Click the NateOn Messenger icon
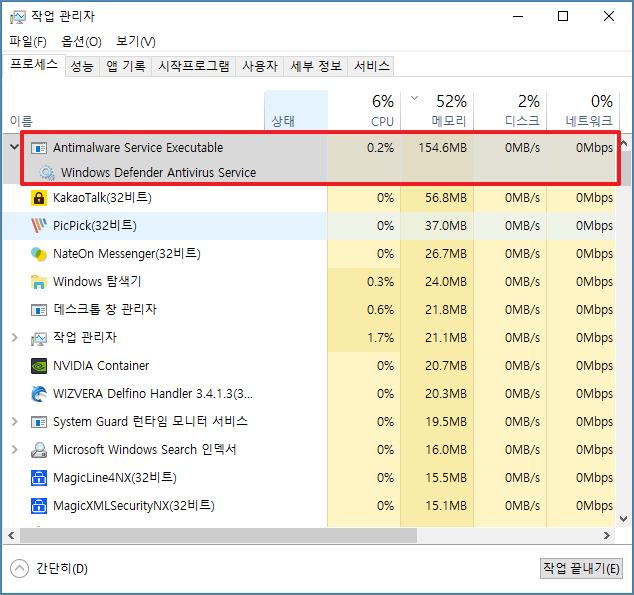 coord(39,254)
